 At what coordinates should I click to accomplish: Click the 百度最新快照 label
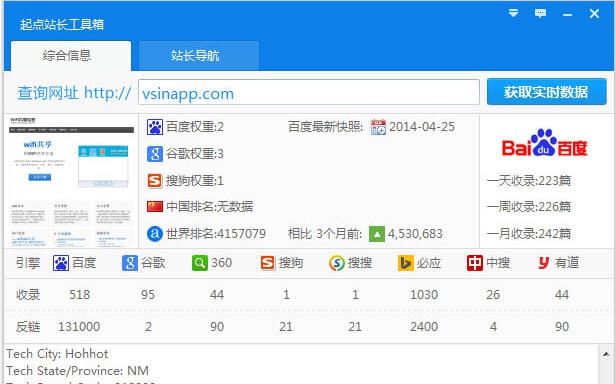point(326,127)
